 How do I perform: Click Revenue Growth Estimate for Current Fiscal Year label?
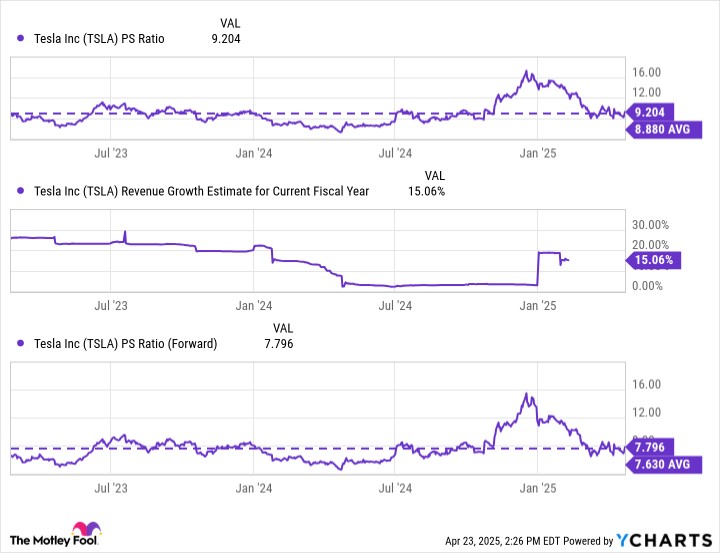tap(245, 191)
